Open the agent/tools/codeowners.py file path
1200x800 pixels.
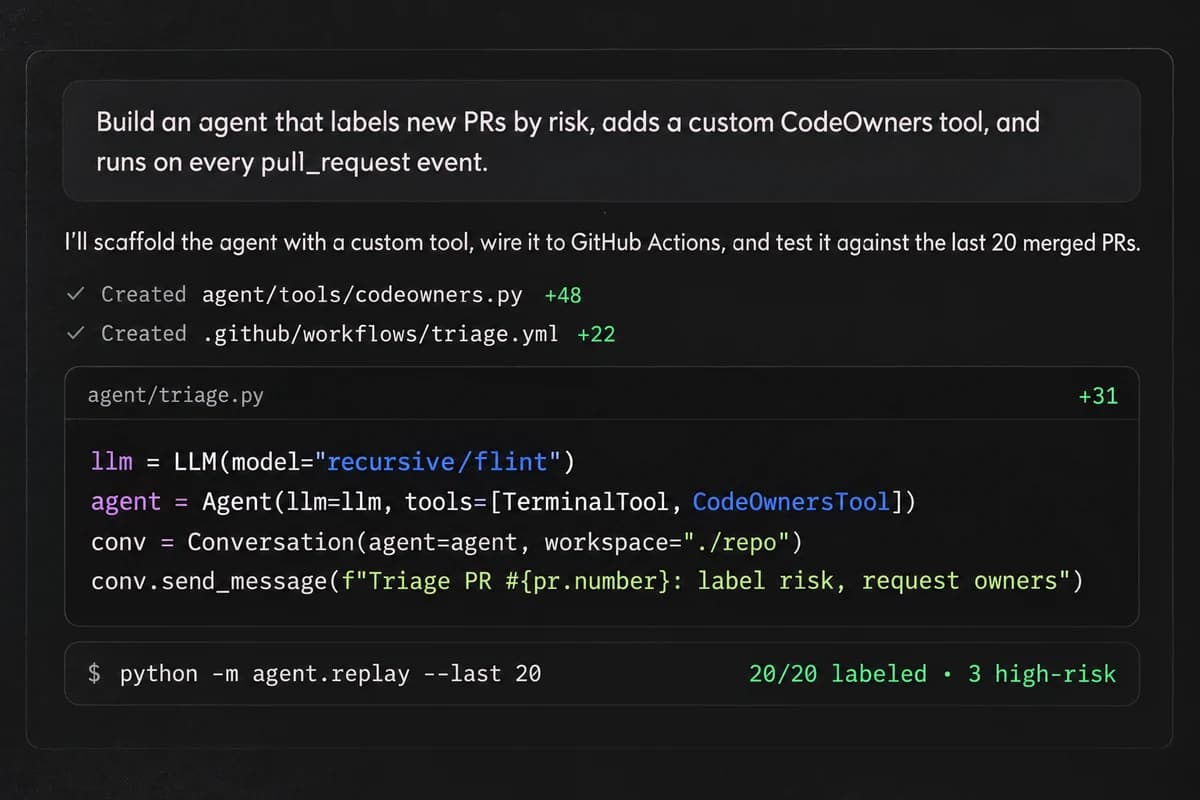click(362, 295)
